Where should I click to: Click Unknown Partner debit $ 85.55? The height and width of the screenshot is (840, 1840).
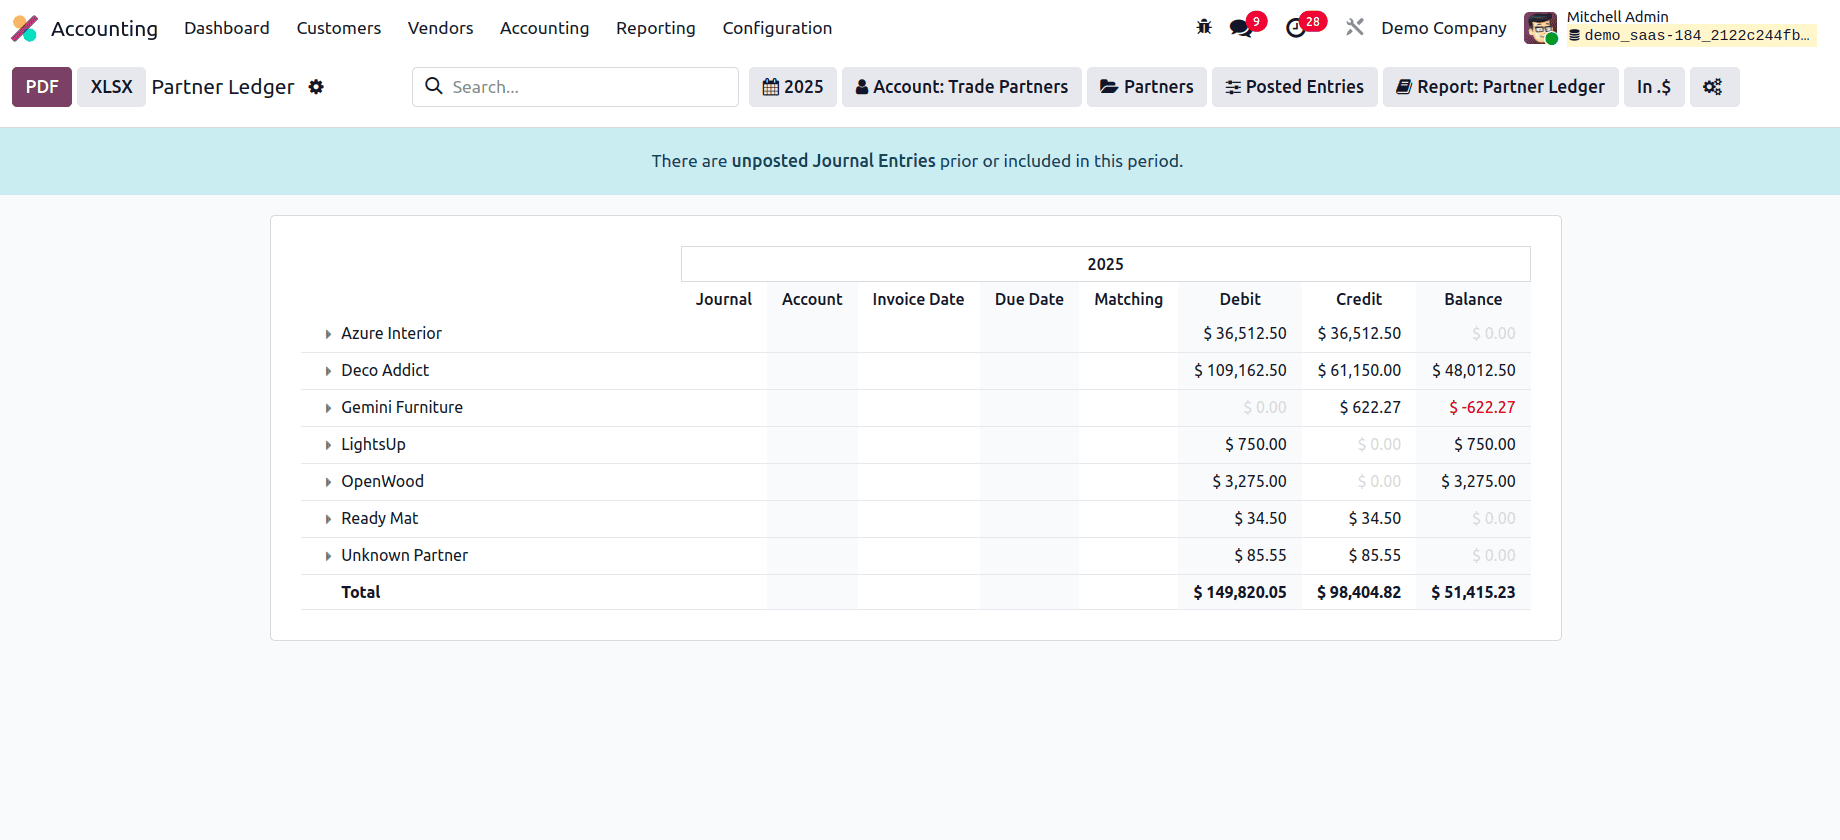(1260, 555)
